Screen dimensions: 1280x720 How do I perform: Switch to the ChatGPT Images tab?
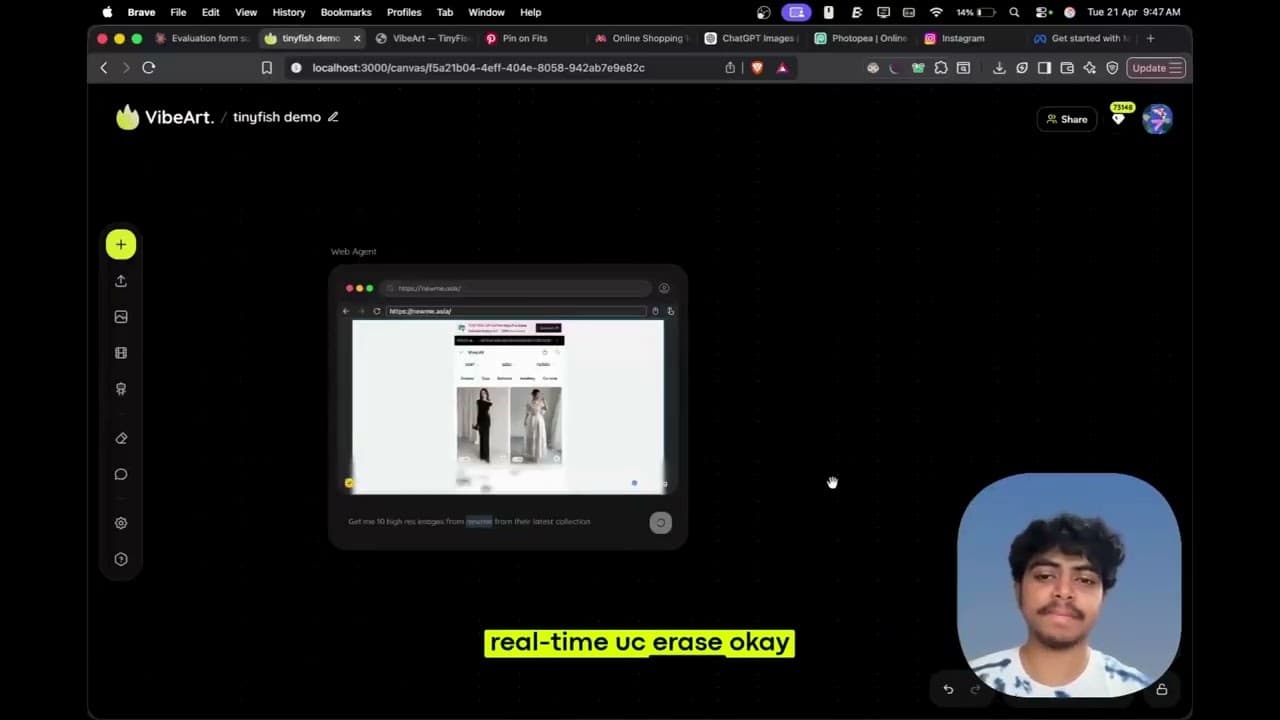pos(750,38)
